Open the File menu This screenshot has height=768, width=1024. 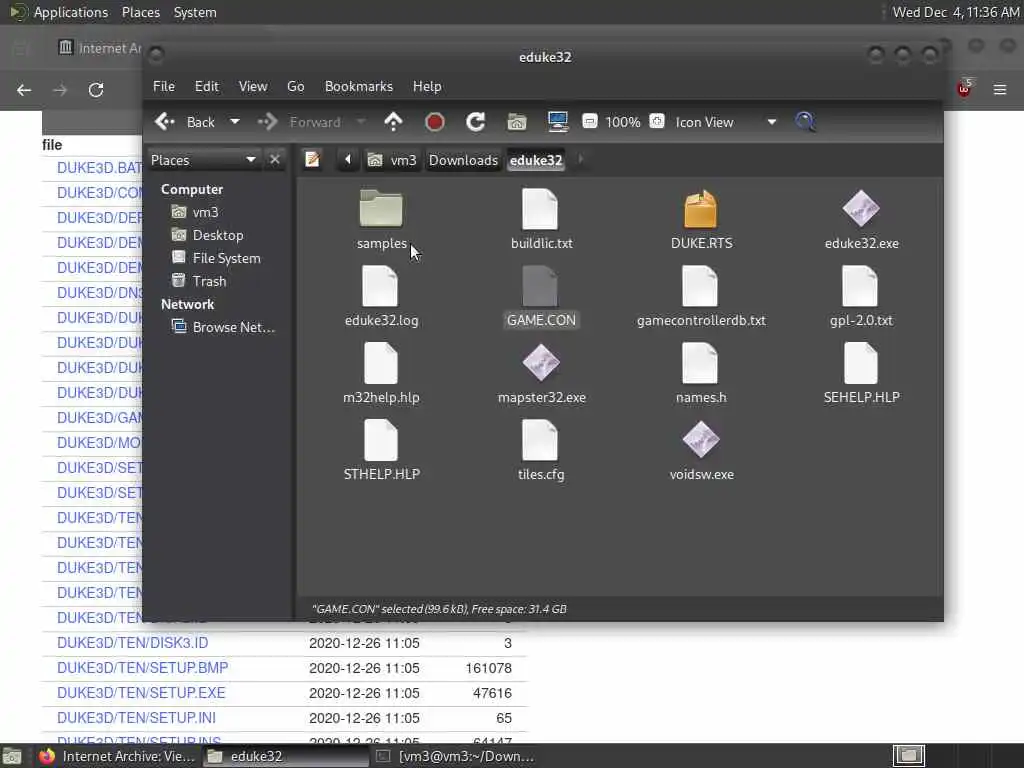pos(163,86)
